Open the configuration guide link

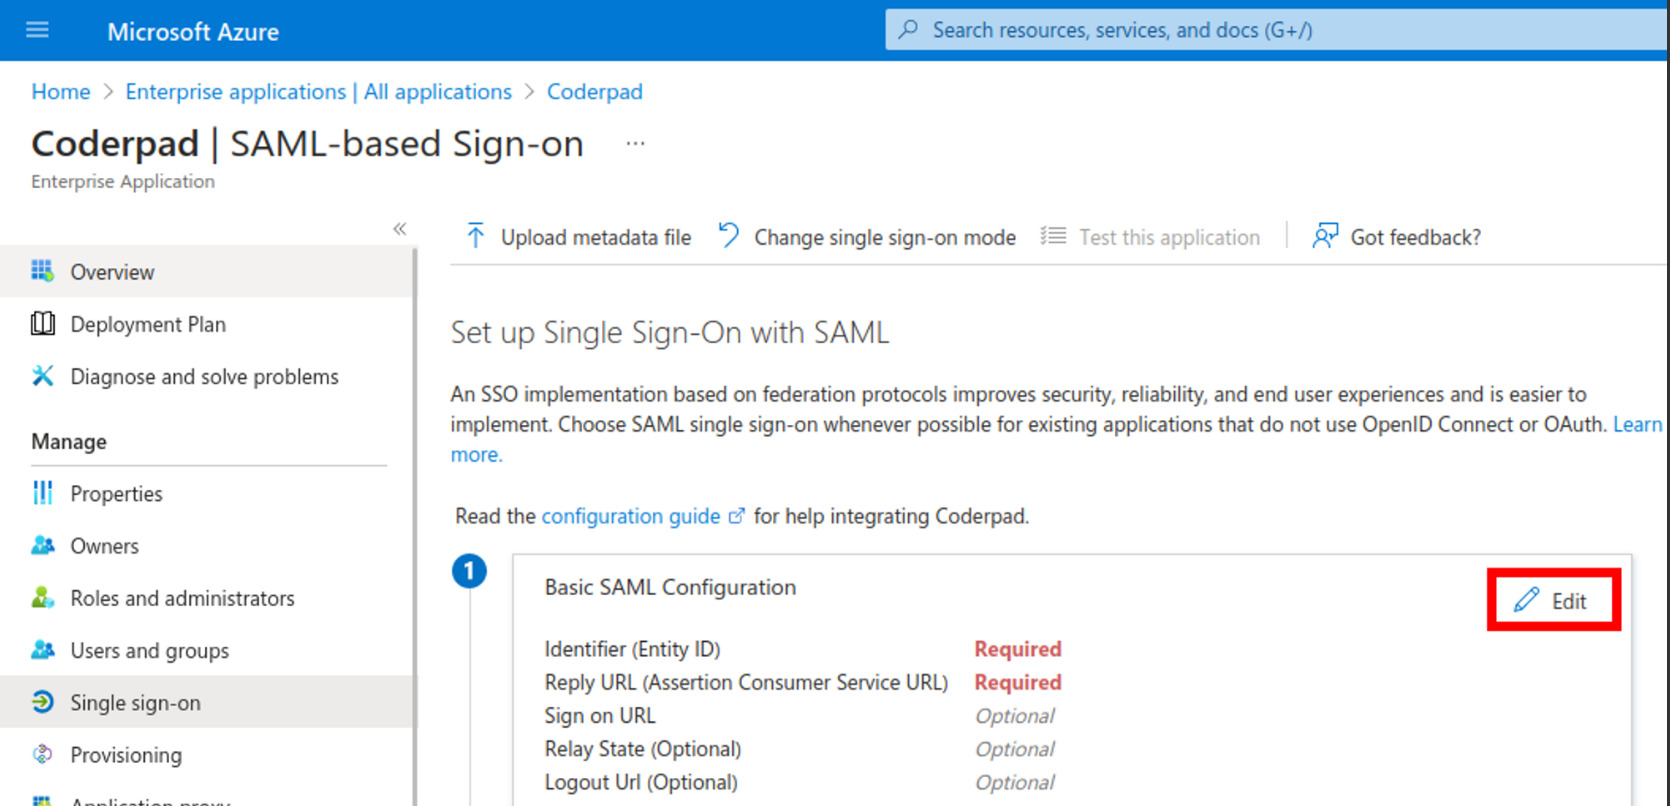[631, 516]
